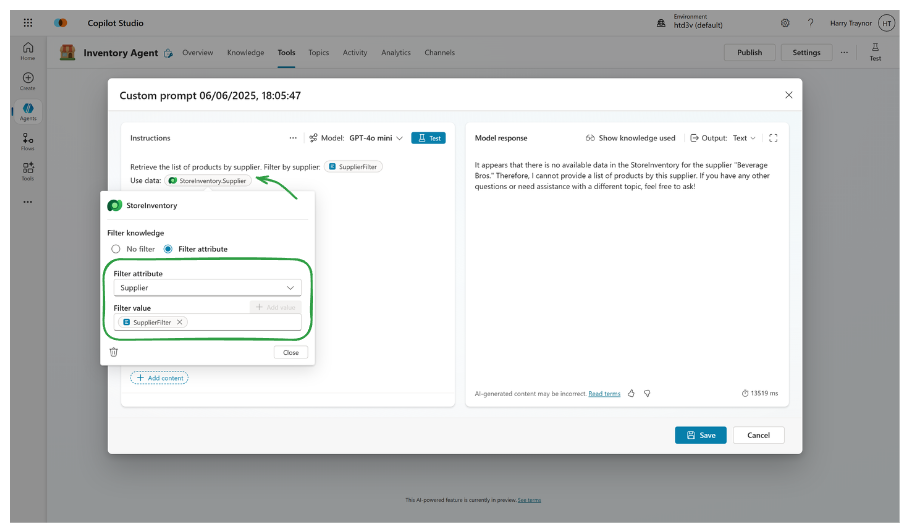This screenshot has height=532, width=909.
Task: Click the htd3v (default) environment name
Action: 698,25
